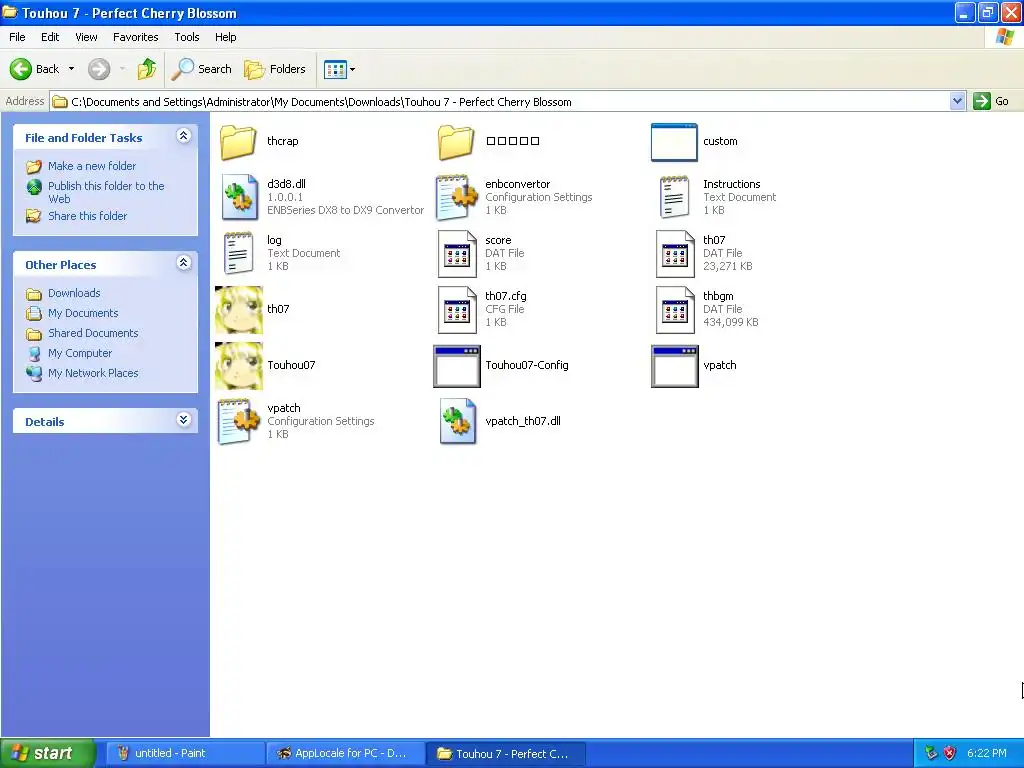This screenshot has height=768, width=1024.
Task: Click the Forward navigation arrow
Action: (99, 69)
